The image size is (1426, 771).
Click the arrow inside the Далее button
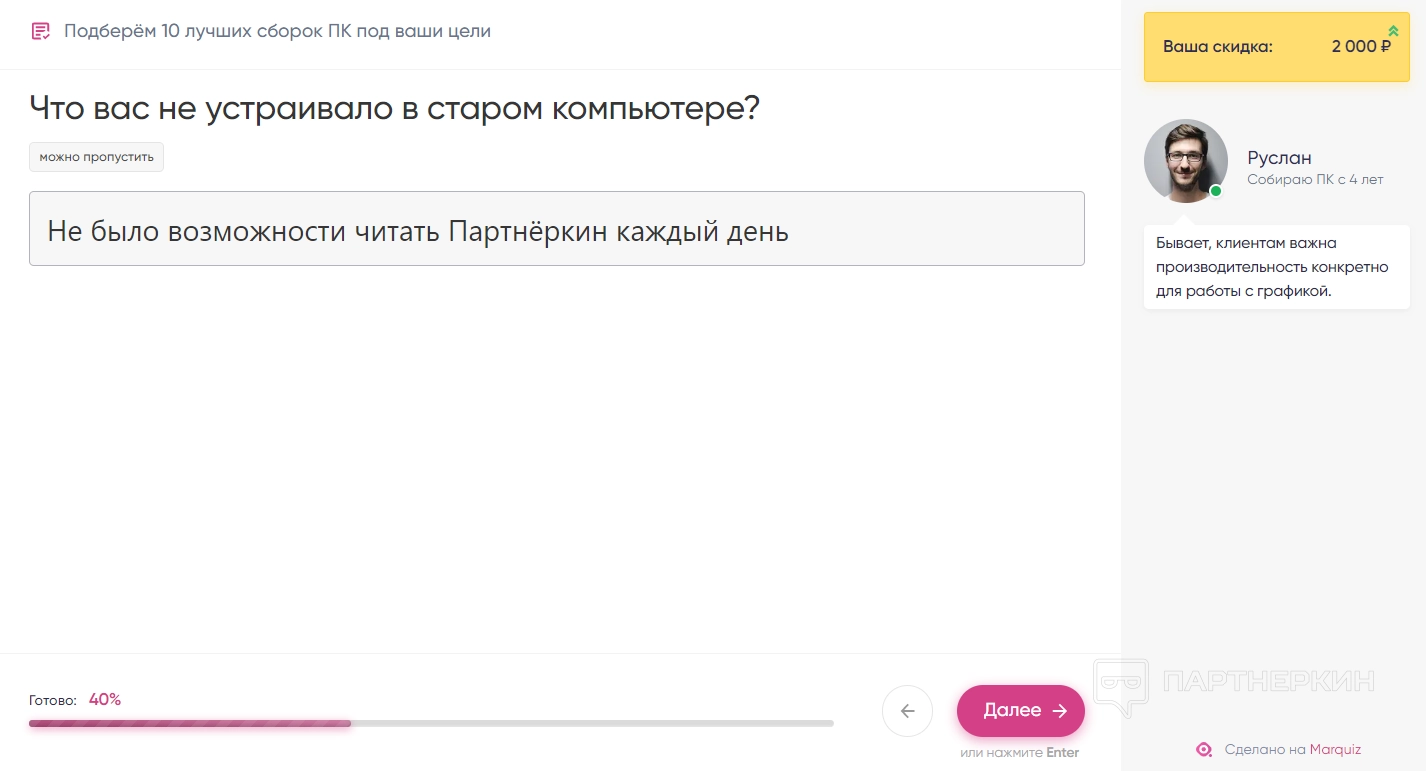click(x=1060, y=711)
